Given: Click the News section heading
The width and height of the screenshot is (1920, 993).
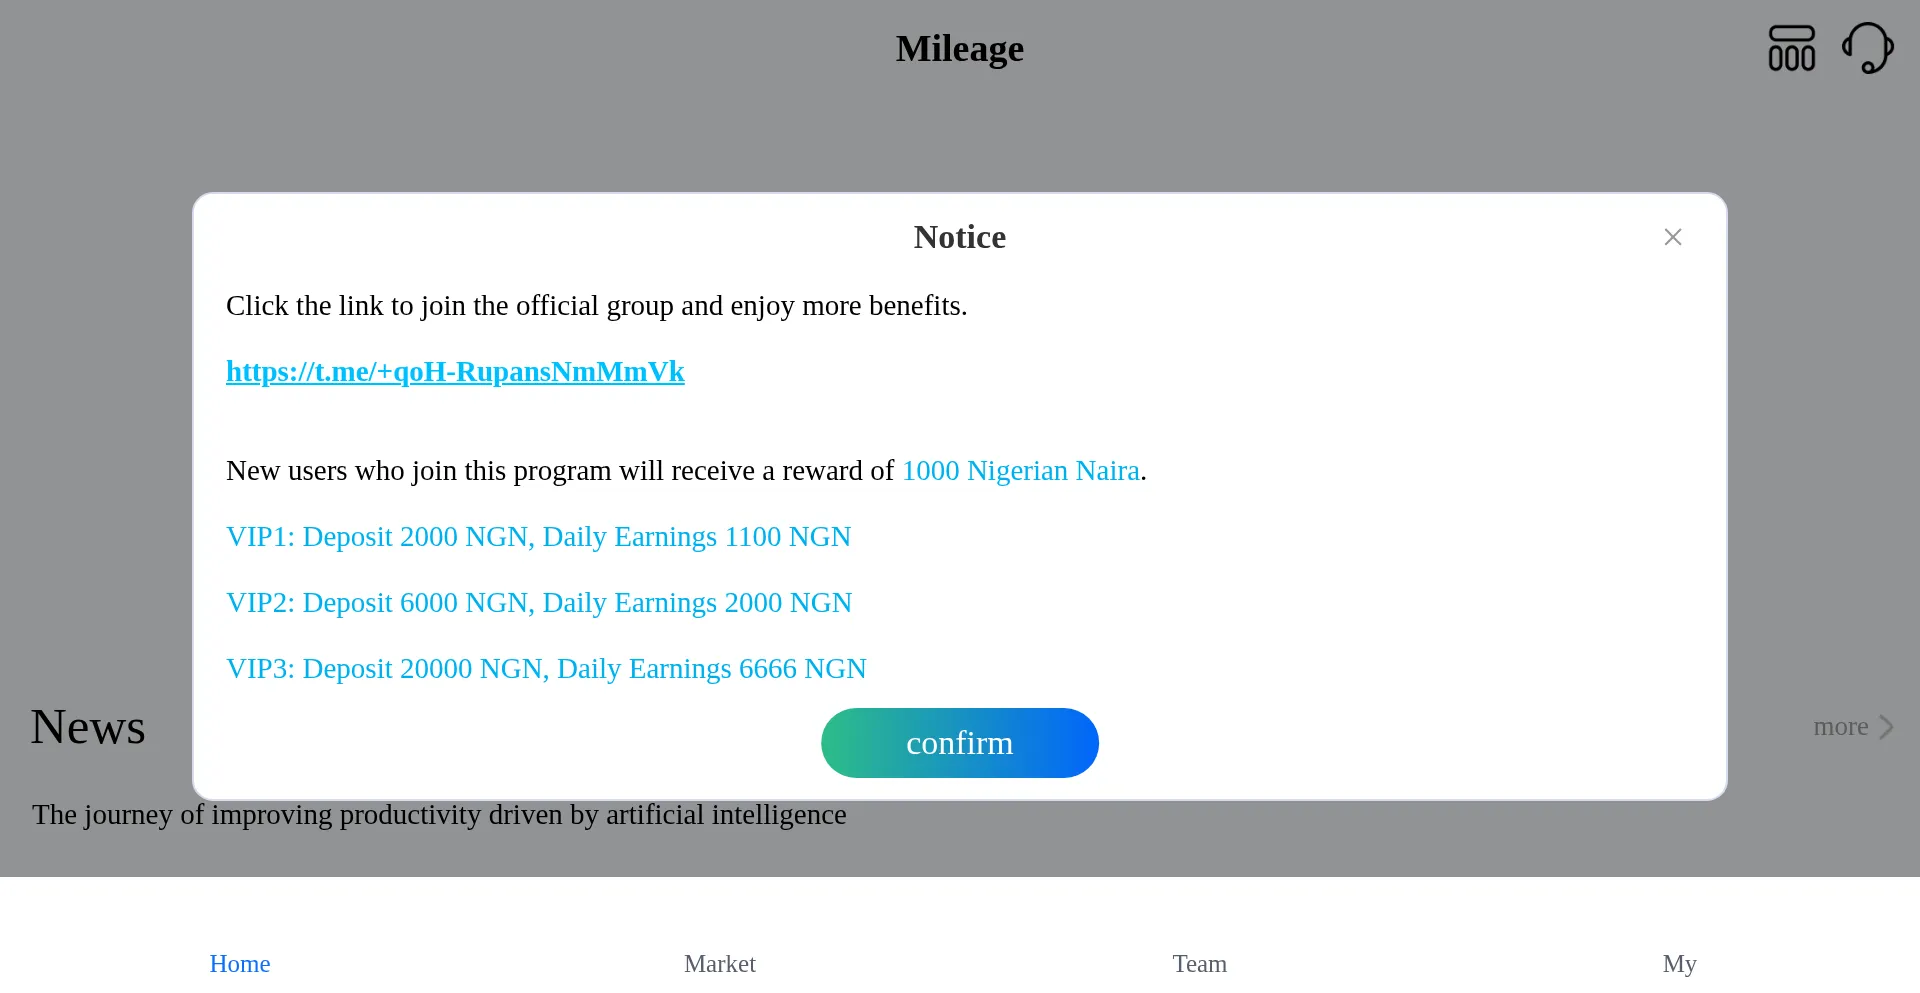Looking at the screenshot, I should coord(88,727).
